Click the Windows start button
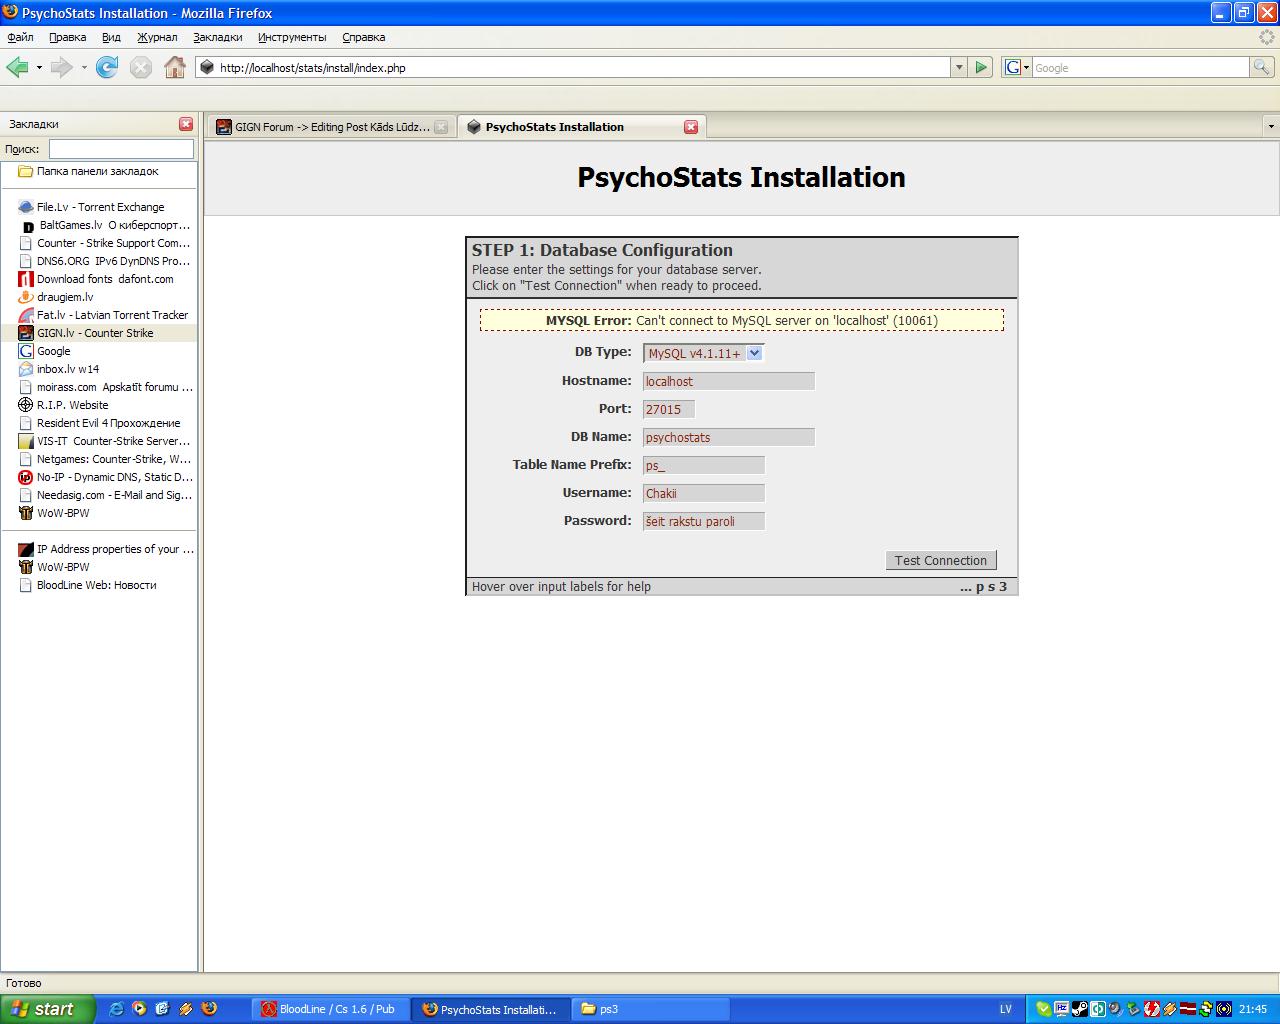Screen dimensions: 1280x1024 (48, 1009)
